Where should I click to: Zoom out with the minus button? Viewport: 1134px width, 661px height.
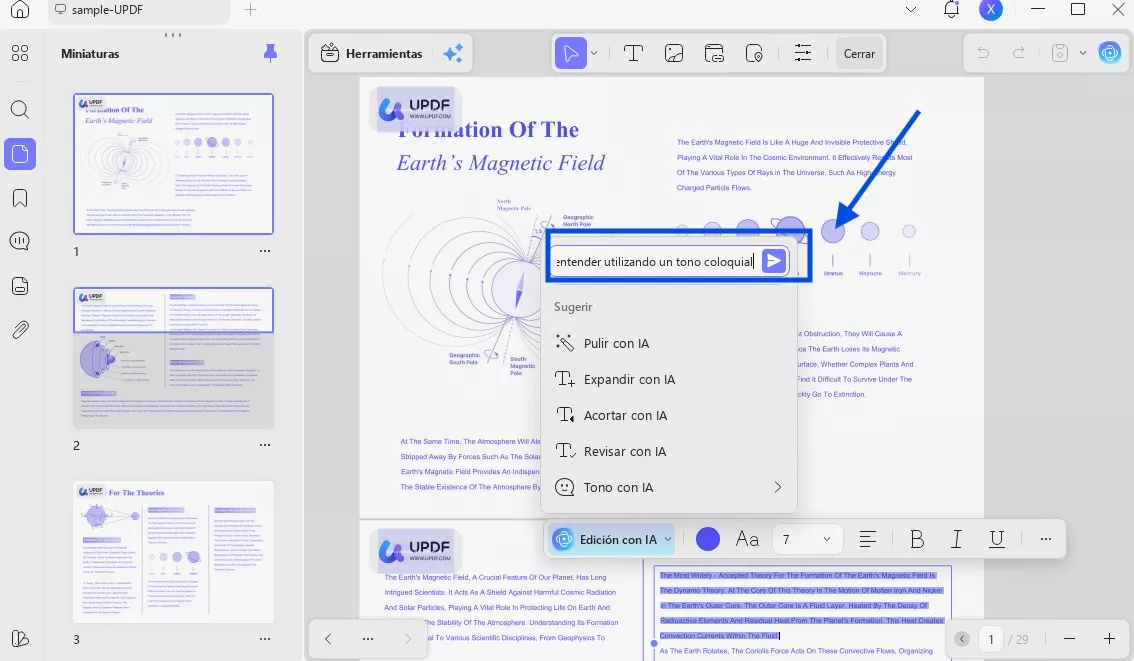pos(1070,639)
